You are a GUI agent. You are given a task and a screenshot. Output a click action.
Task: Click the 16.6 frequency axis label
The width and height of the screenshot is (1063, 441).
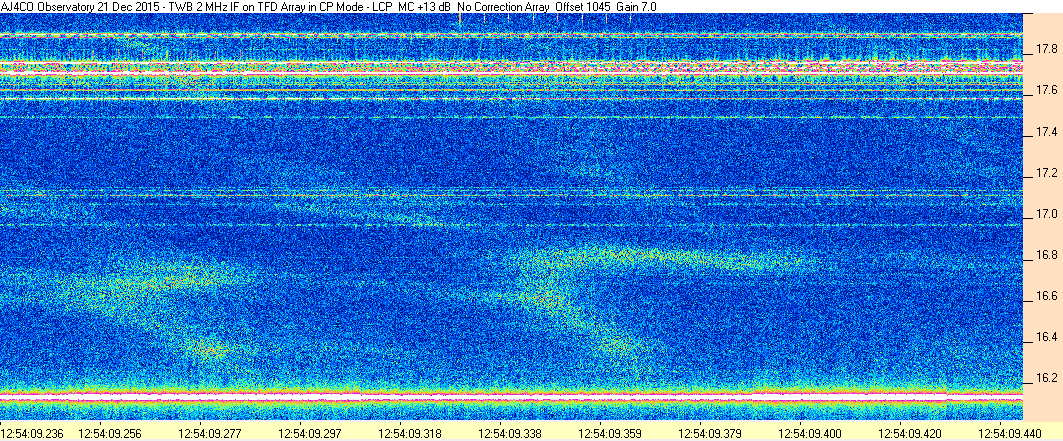(1047, 297)
